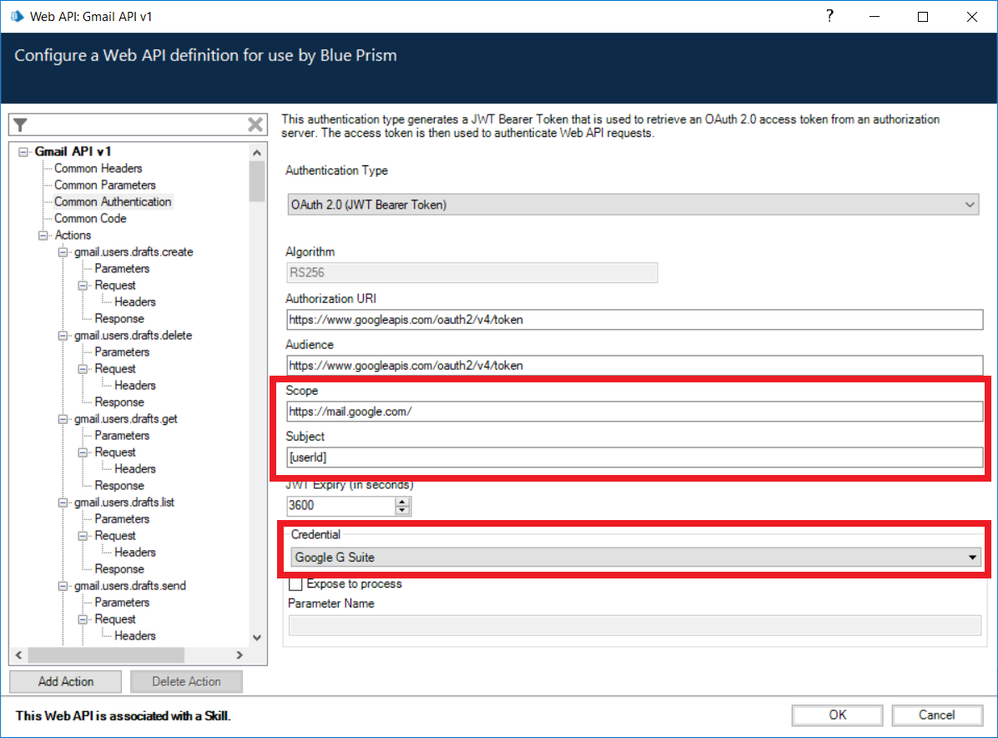
Task: Enable the Expose to process checkbox
Action: pos(295,584)
